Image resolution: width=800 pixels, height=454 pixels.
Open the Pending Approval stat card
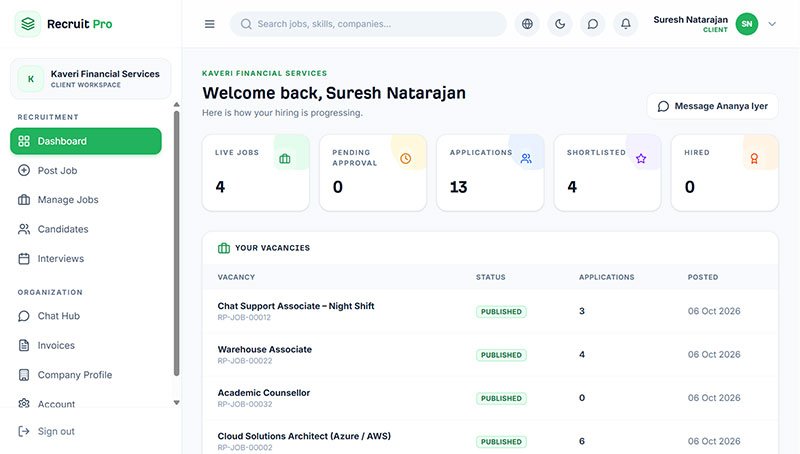tap(373, 173)
